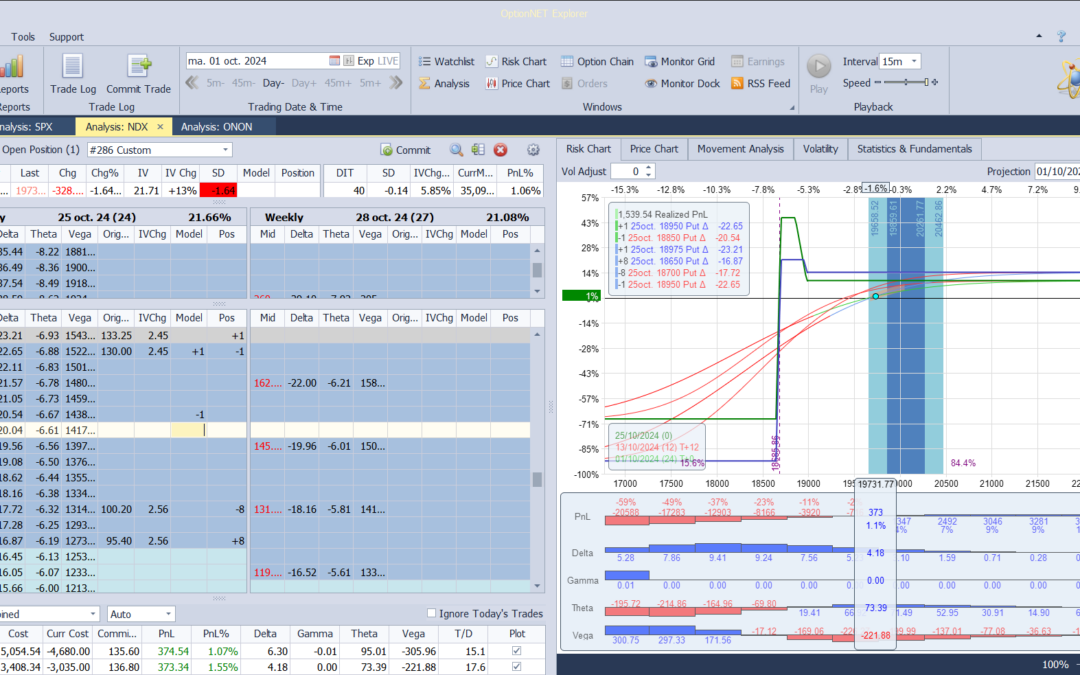Open the Analysis window from the ribbon

tap(444, 83)
